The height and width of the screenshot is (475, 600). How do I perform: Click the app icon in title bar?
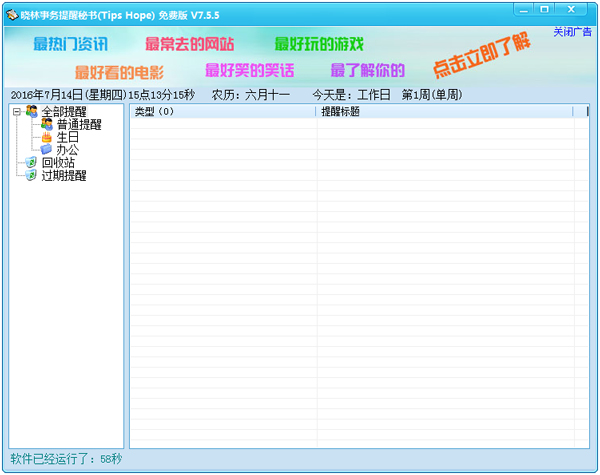(11, 10)
